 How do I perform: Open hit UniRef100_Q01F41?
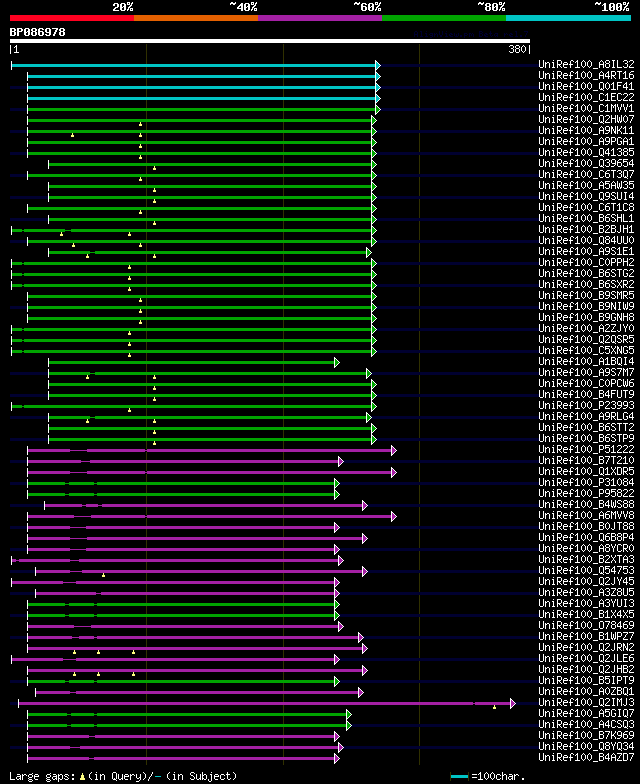coord(586,86)
